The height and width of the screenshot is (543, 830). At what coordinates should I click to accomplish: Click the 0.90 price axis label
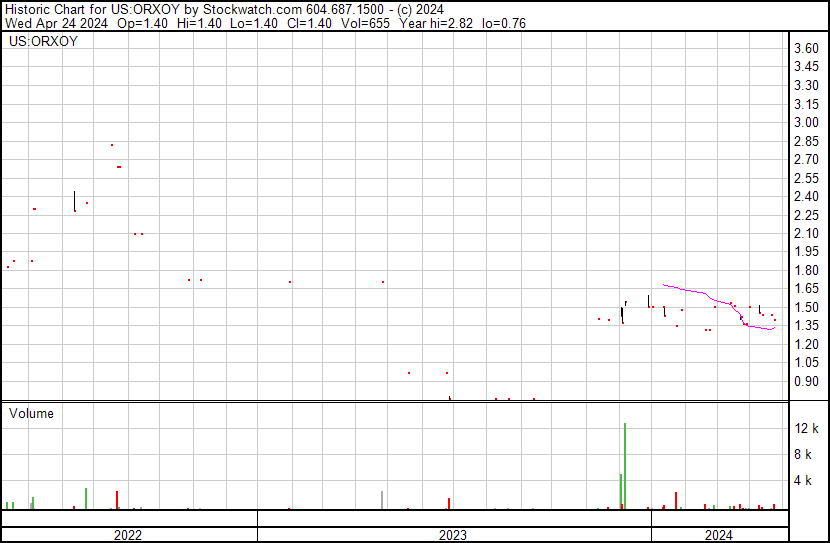pos(807,381)
